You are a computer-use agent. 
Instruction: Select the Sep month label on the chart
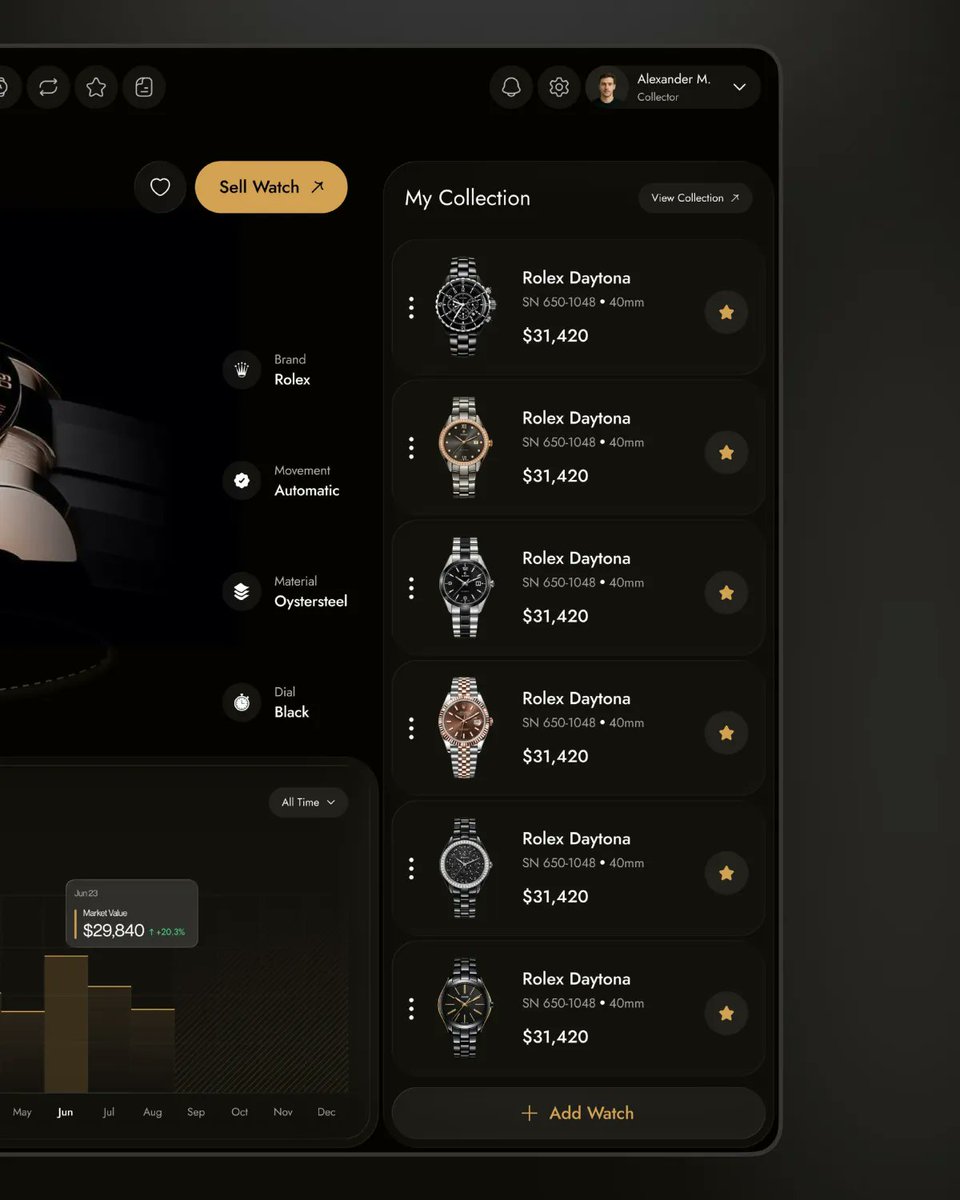click(196, 1112)
